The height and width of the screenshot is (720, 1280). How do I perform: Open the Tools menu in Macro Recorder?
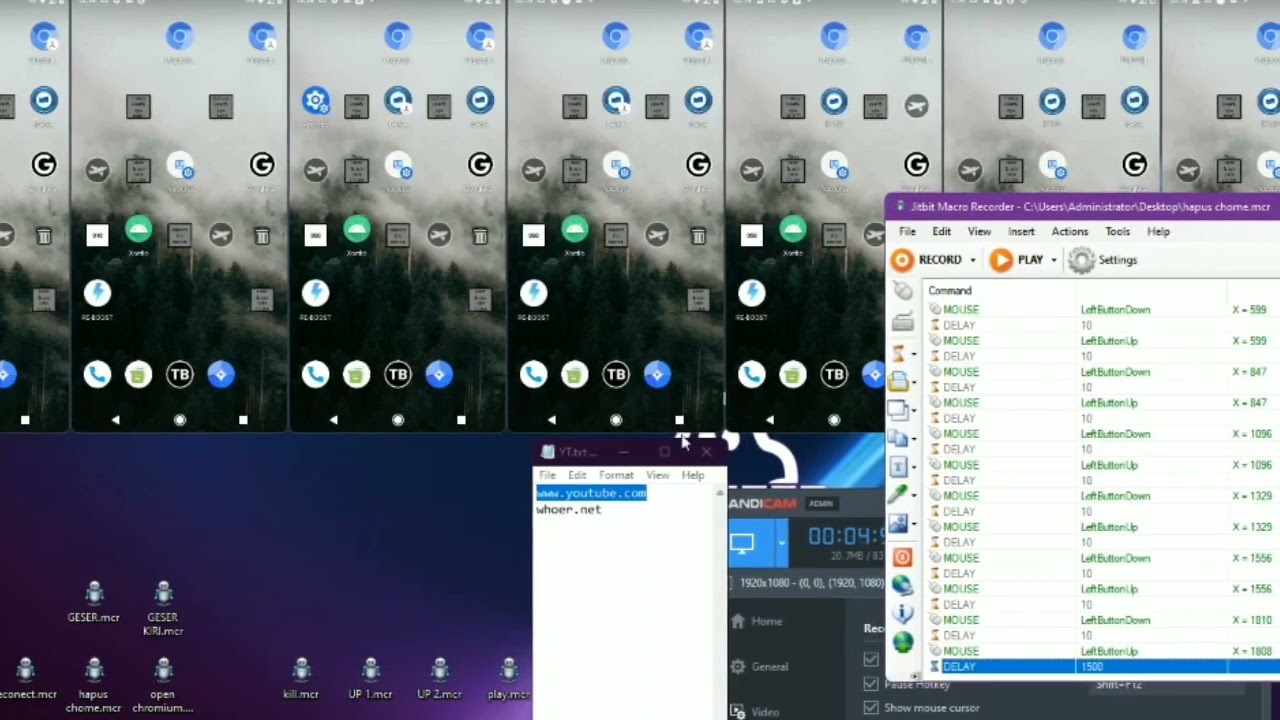tap(1117, 231)
